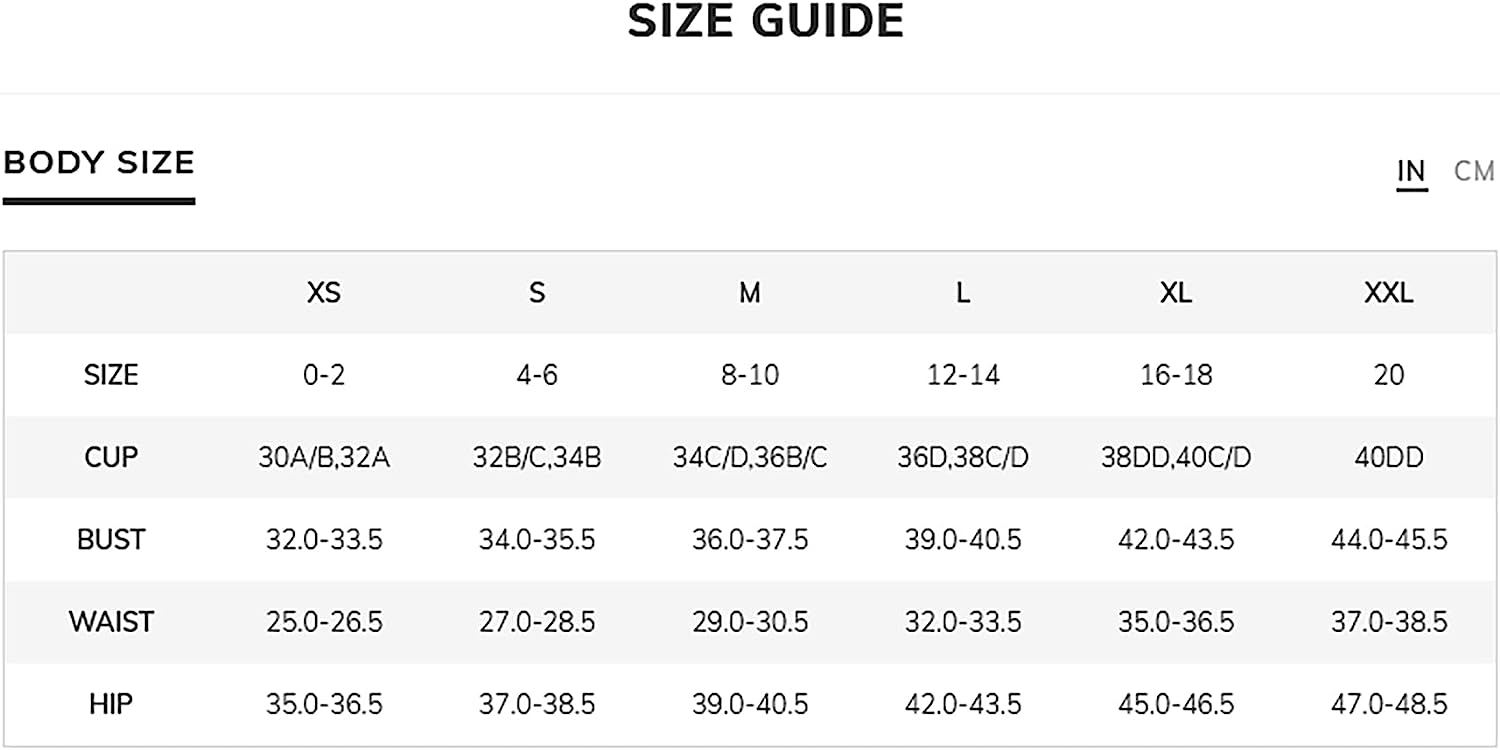Click the HIP row label
Viewport: 1500px width, 750px height.
click(x=111, y=704)
